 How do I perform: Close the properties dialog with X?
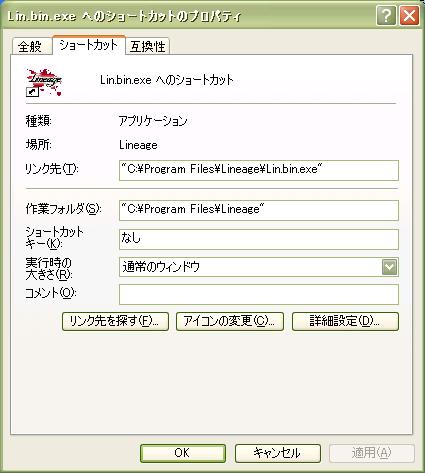click(x=409, y=16)
